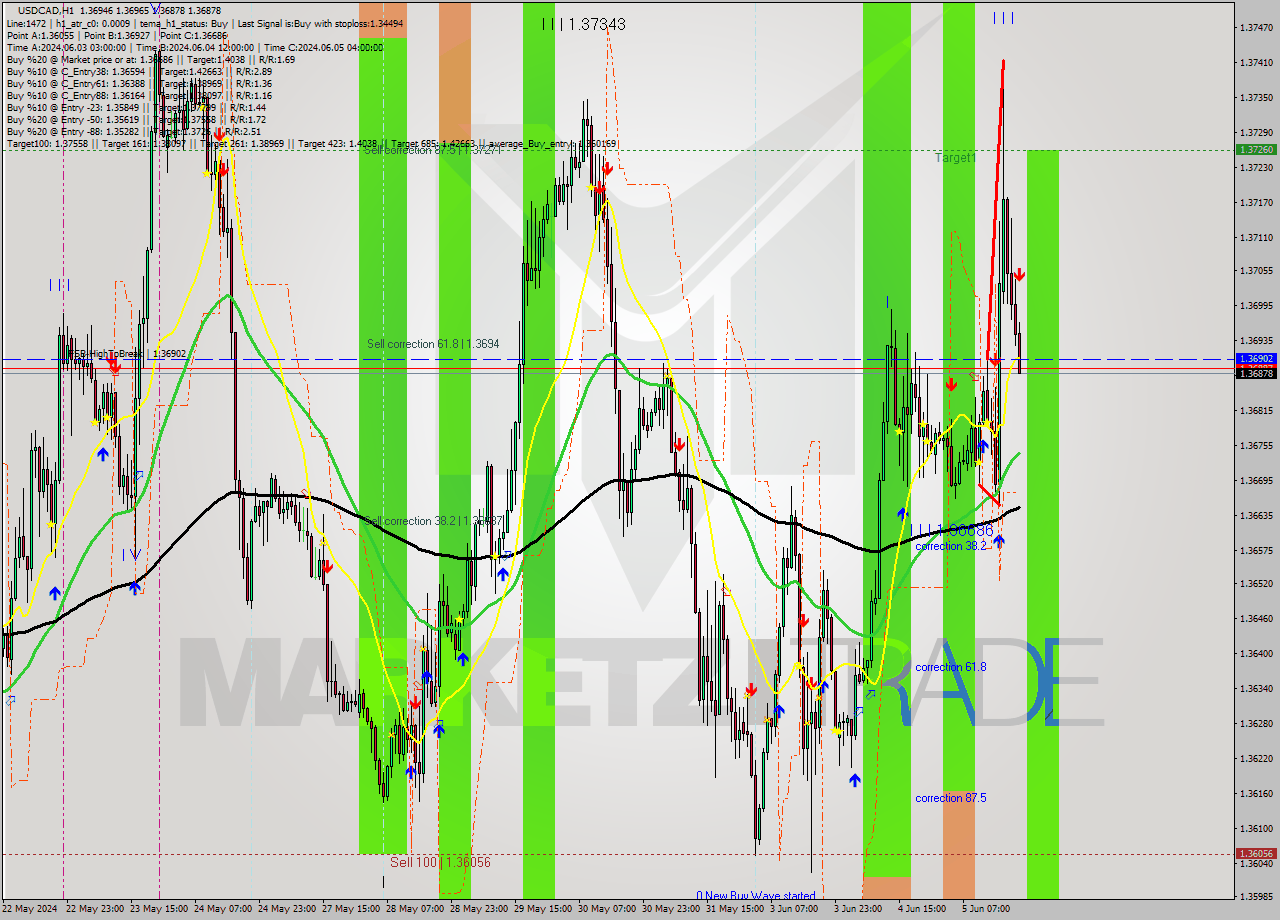The height and width of the screenshot is (920, 1280).
Task: Click the 3 Jun 07:00 time label
Action: pos(796,909)
